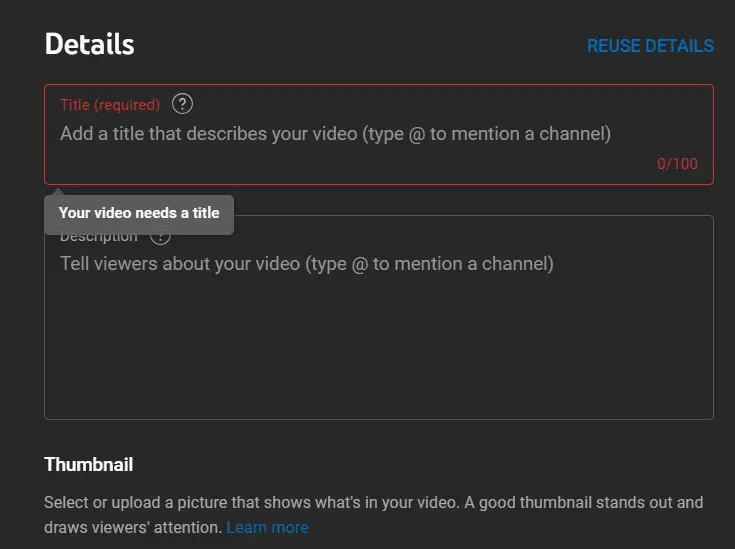Focus the Title required input field
735x549 pixels.
[379, 135]
